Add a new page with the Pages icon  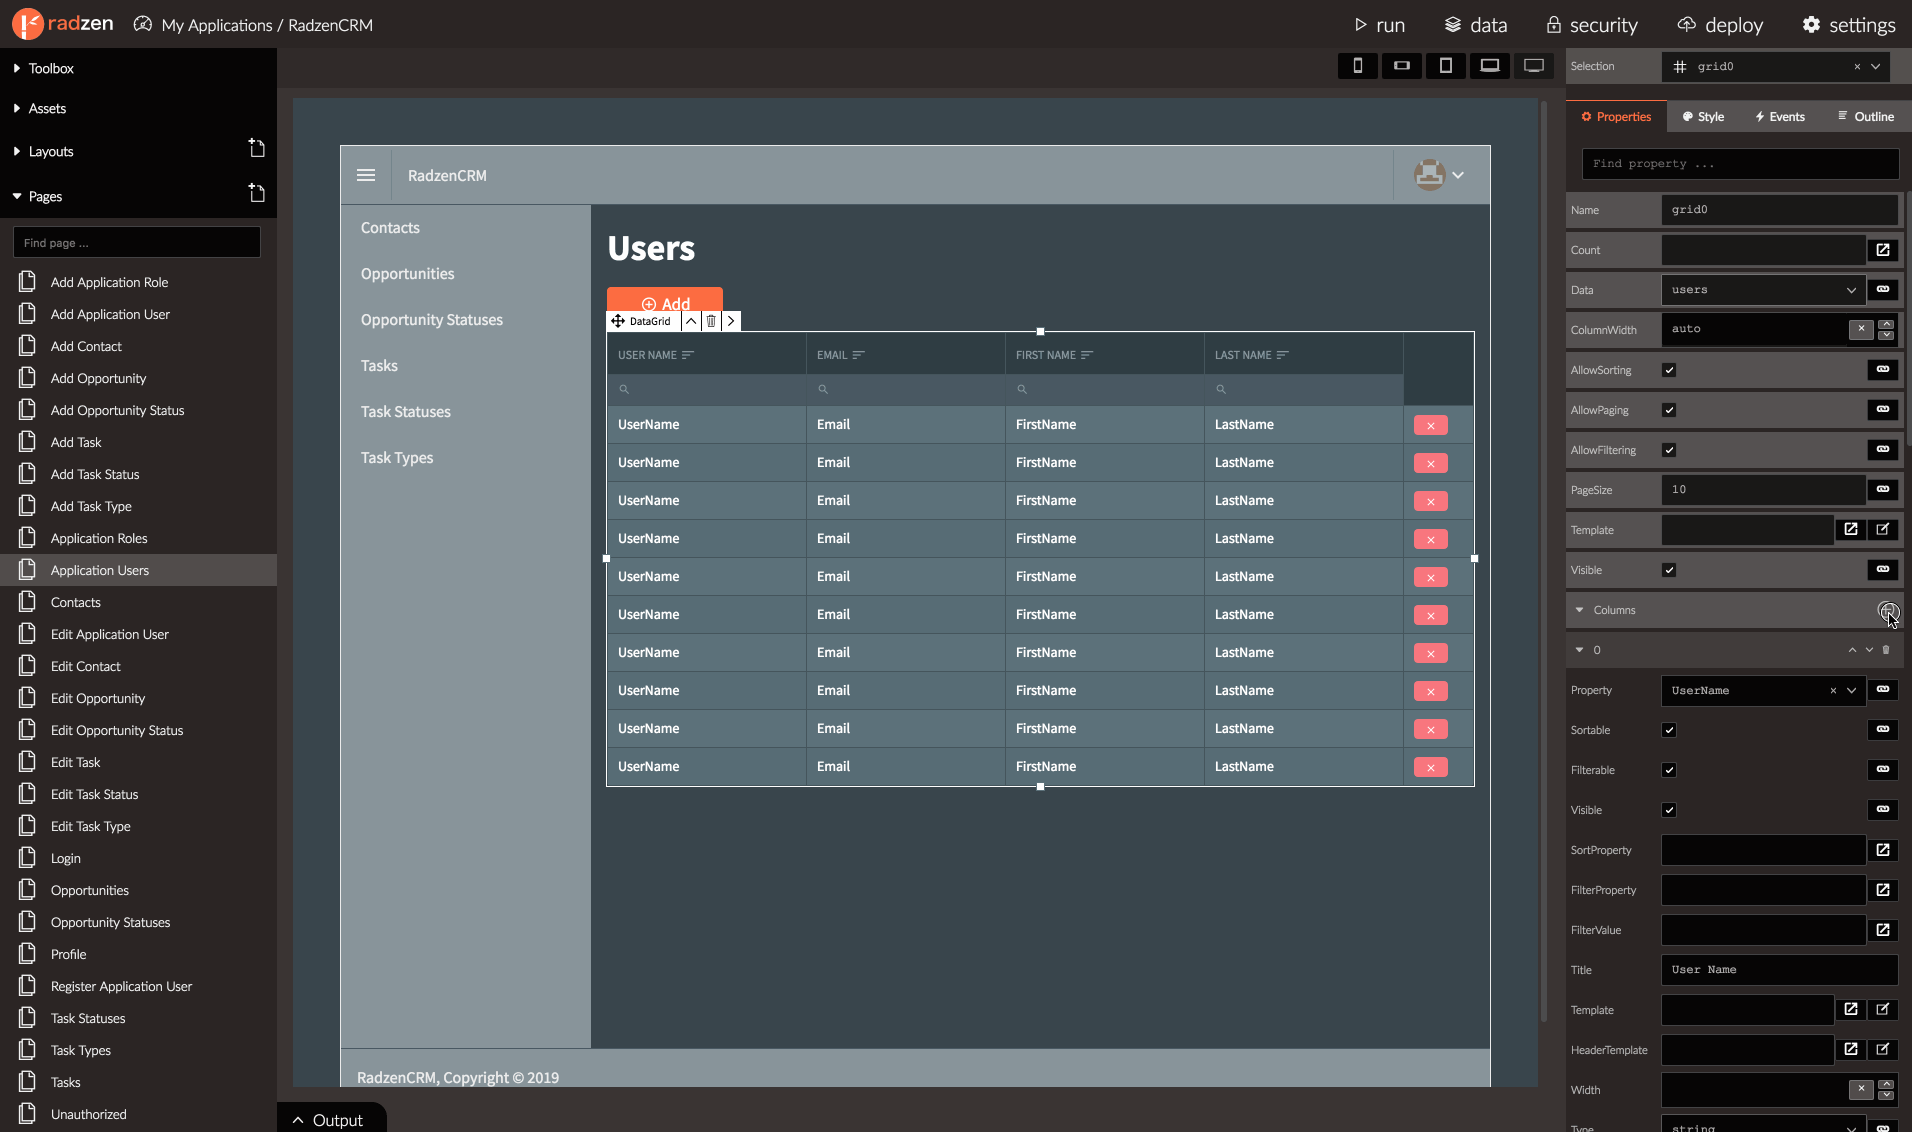pos(256,193)
